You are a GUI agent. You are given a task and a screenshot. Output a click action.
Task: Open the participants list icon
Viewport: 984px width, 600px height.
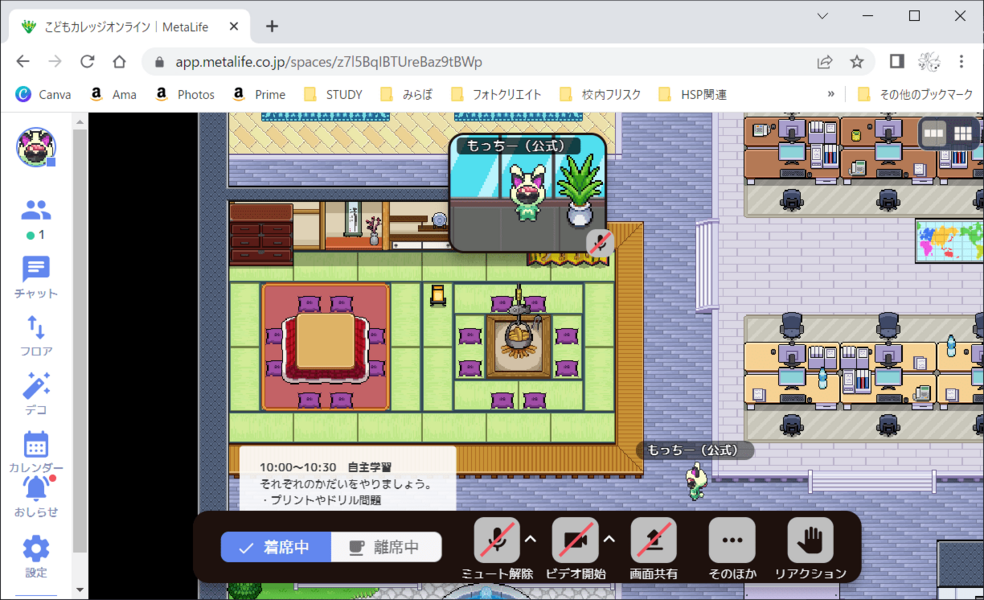[x=36, y=211]
